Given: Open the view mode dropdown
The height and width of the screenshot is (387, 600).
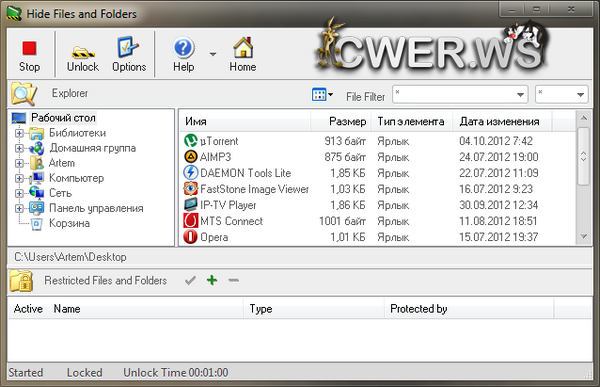Looking at the screenshot, I should tap(322, 94).
